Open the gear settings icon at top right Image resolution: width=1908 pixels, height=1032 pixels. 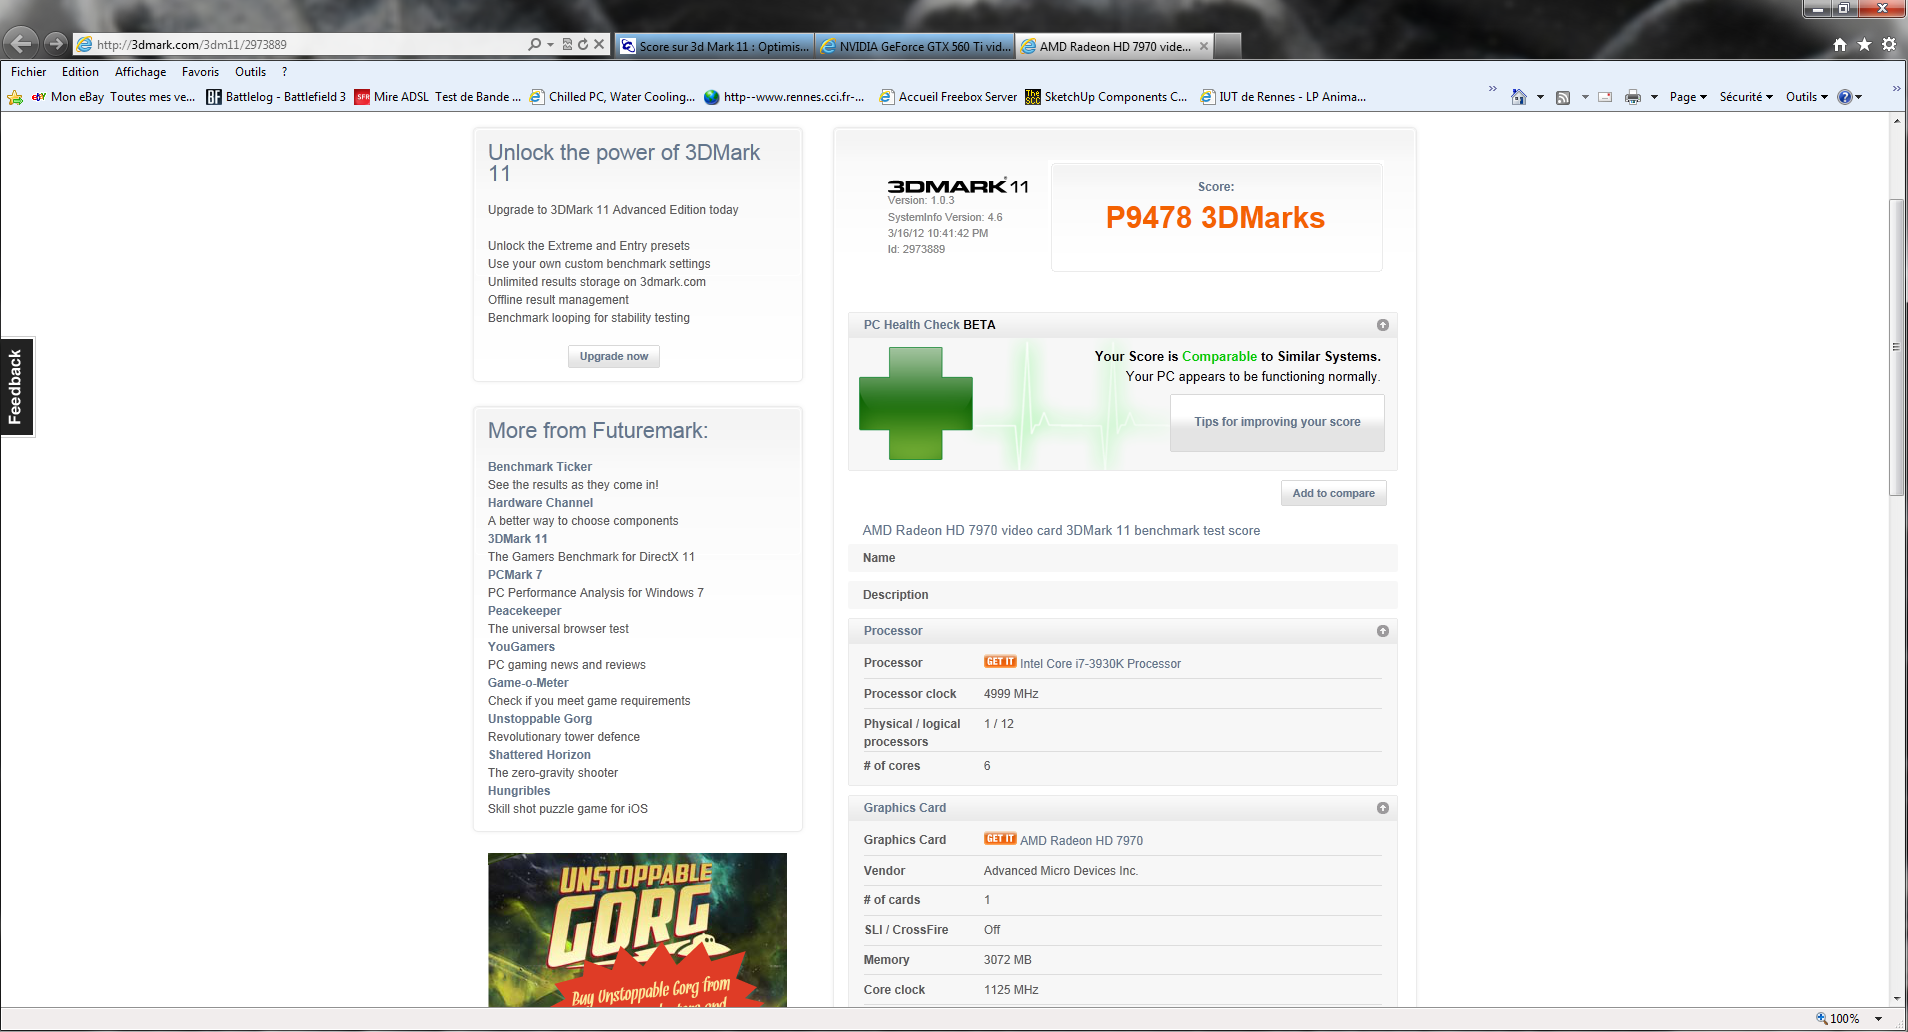click(1888, 44)
